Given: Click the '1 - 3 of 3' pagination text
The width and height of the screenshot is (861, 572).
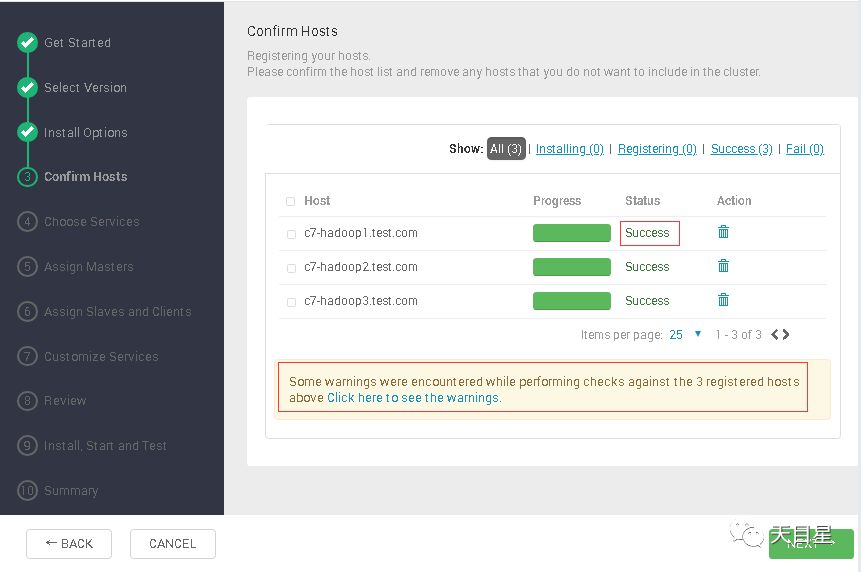Looking at the screenshot, I should click(x=739, y=335).
